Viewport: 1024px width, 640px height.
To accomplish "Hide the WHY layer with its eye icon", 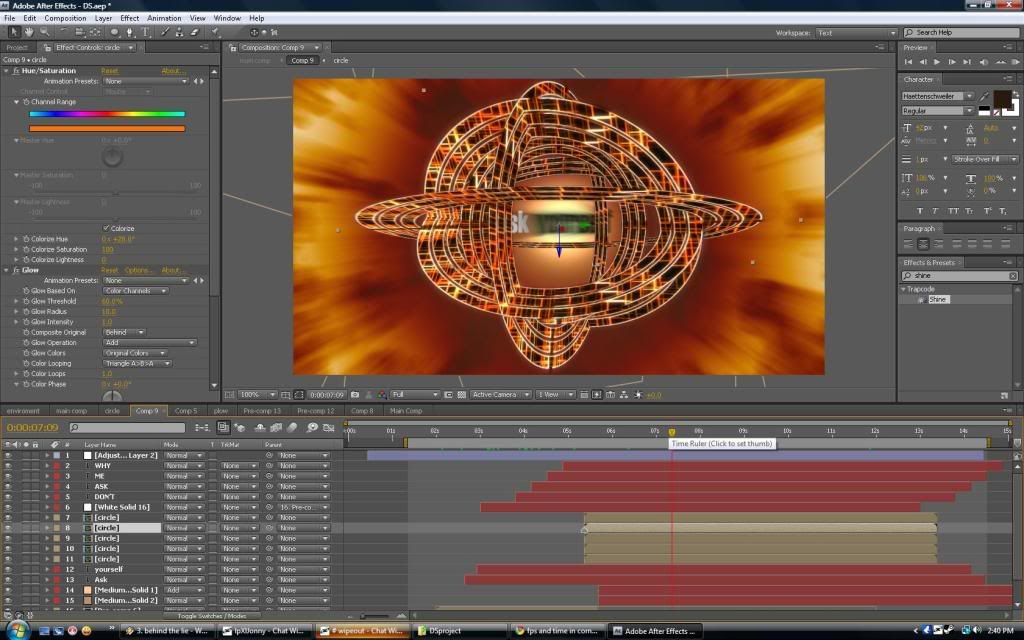I will click(8, 466).
